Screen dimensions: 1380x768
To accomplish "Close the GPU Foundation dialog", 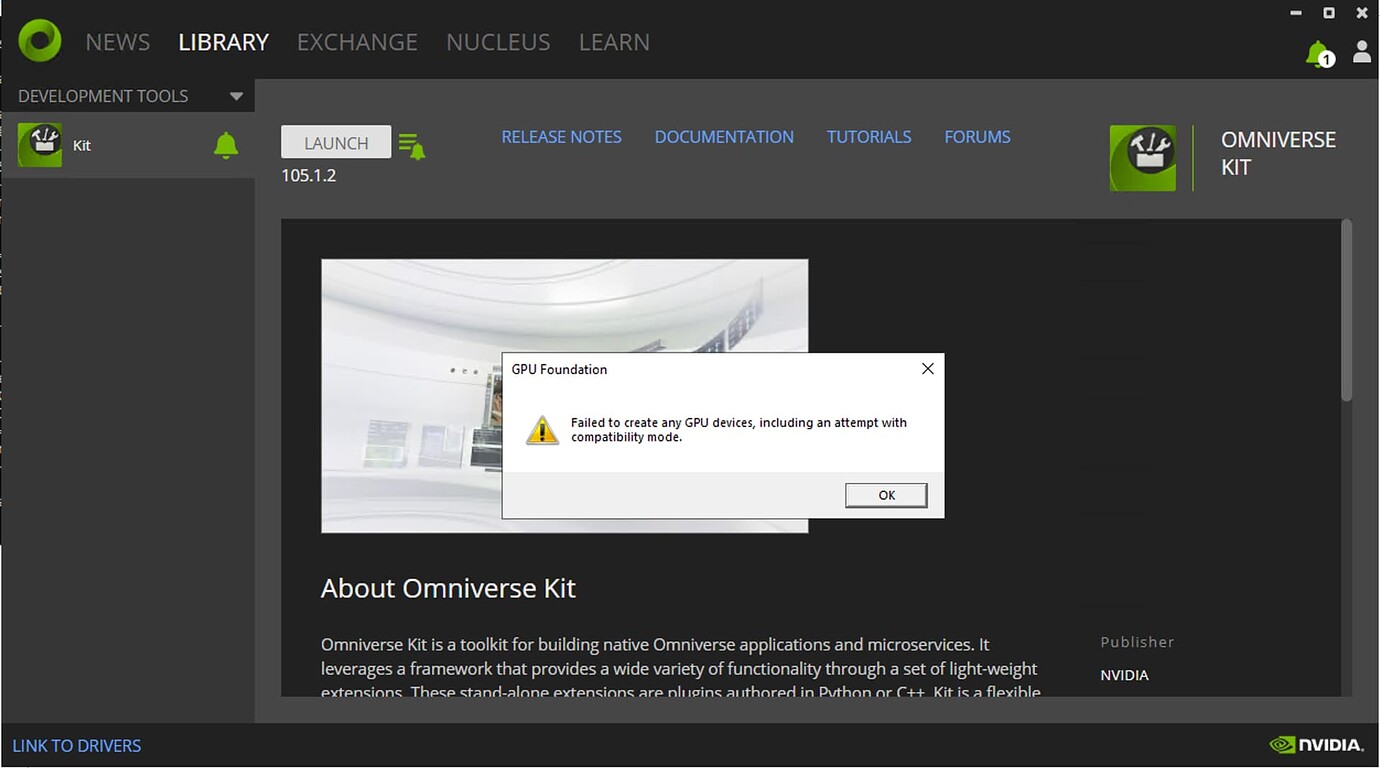I will (x=927, y=368).
